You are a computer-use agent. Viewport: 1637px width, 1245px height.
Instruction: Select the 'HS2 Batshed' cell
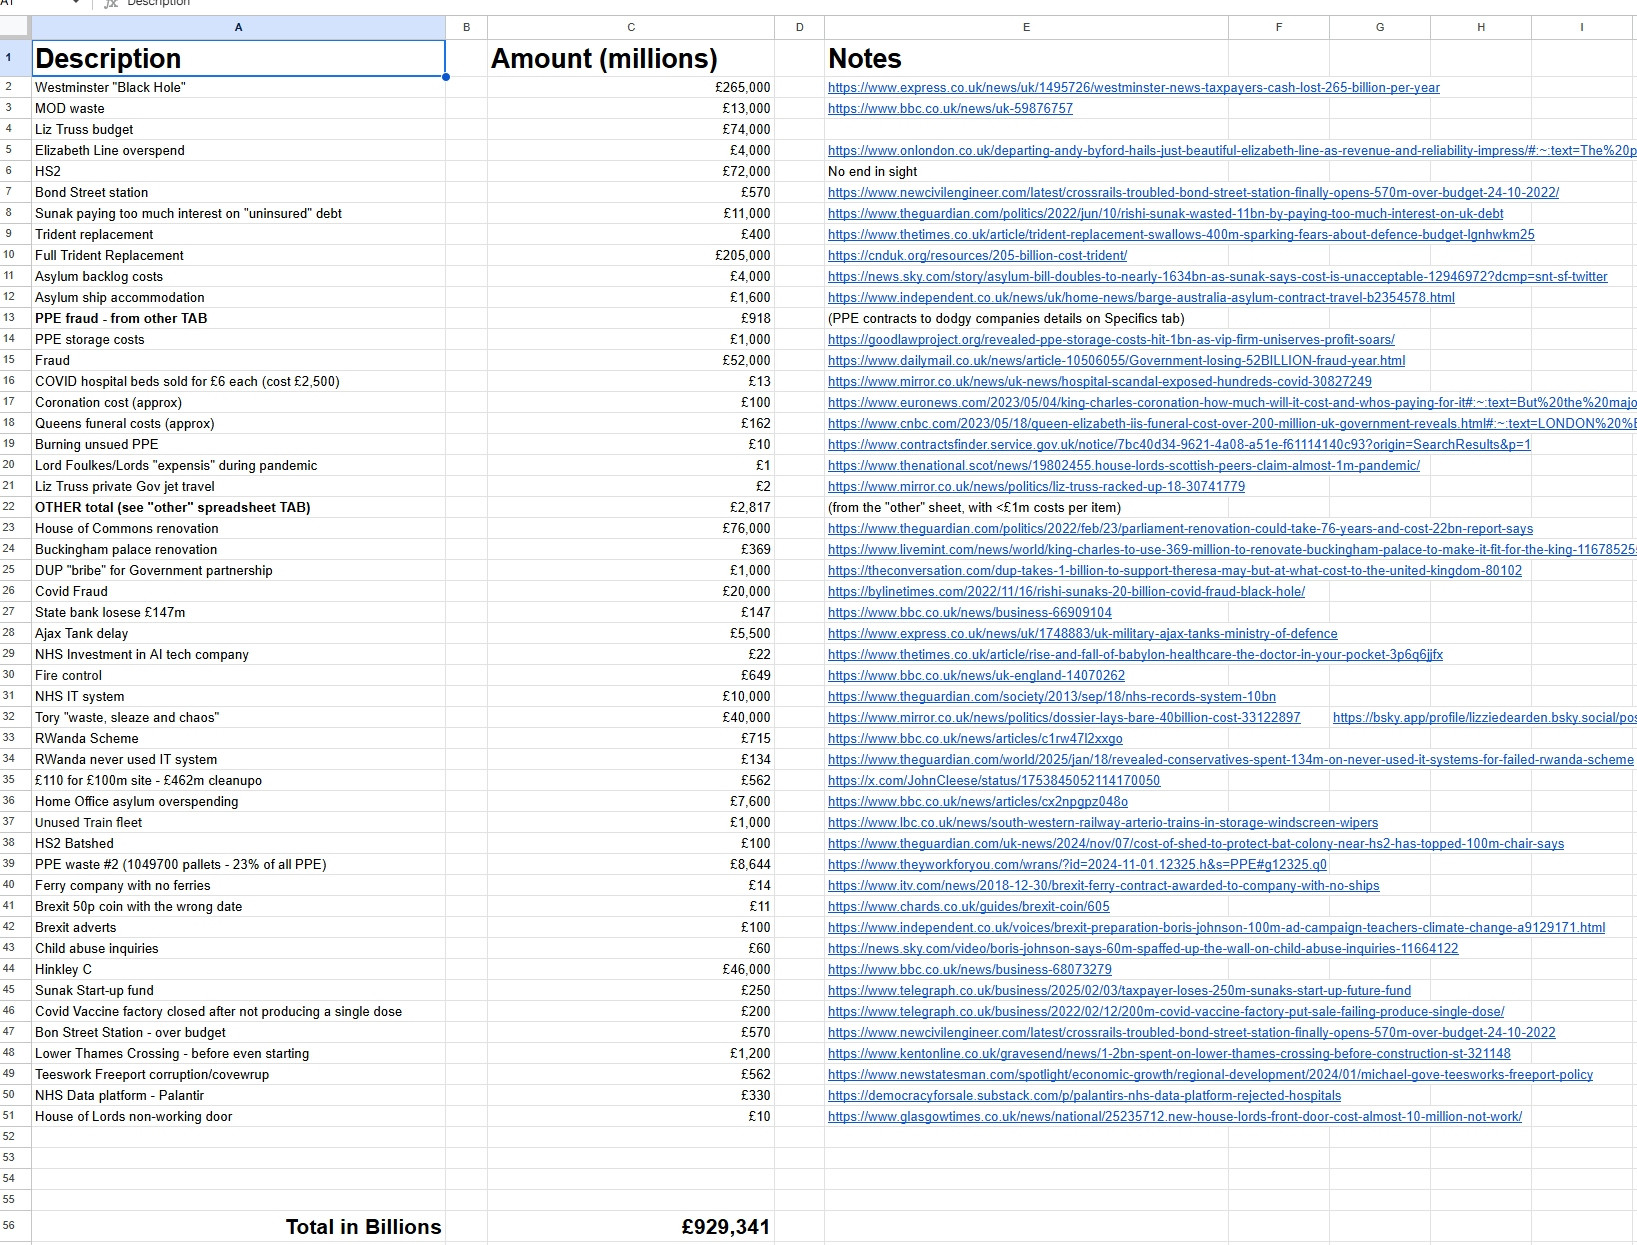238,844
